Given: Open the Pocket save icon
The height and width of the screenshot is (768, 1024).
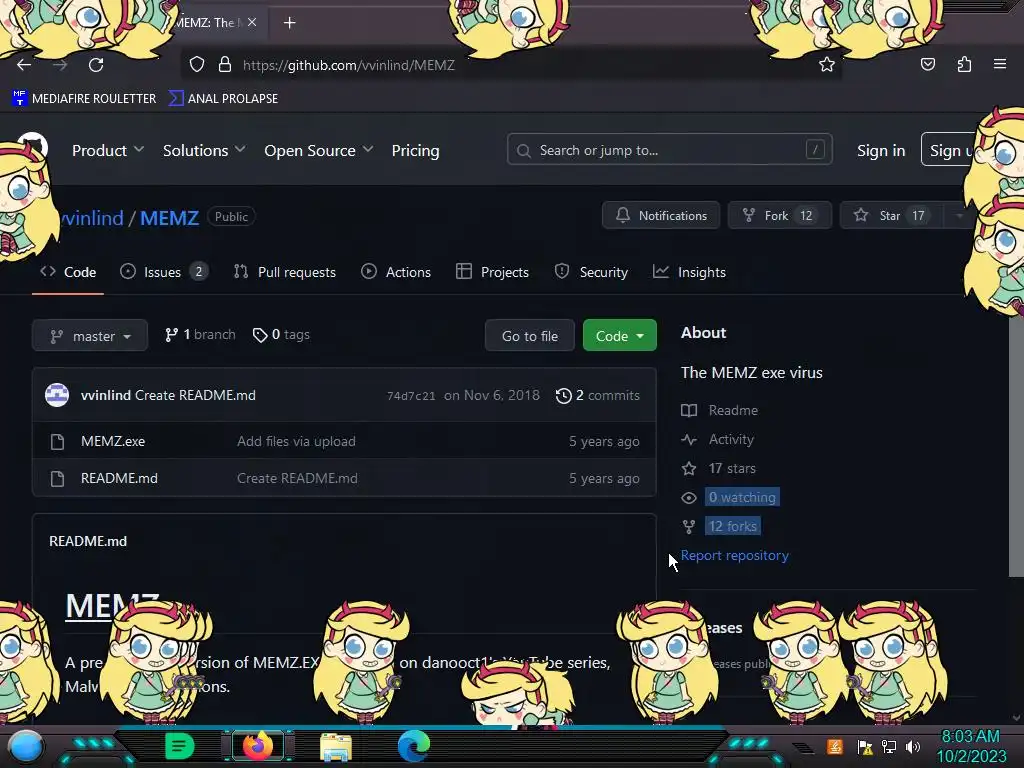Looking at the screenshot, I should pos(927,65).
